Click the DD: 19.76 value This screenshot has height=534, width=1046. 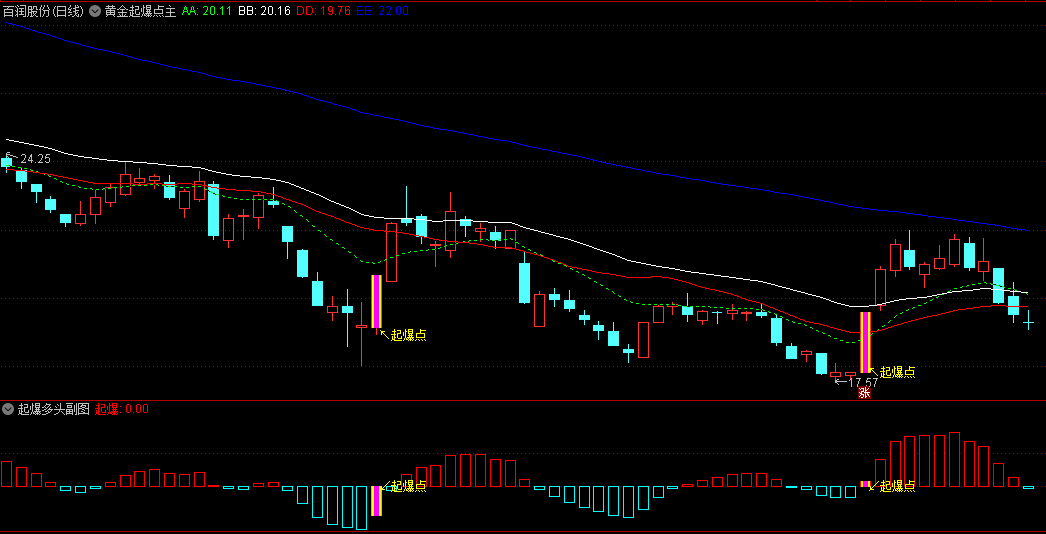[324, 11]
